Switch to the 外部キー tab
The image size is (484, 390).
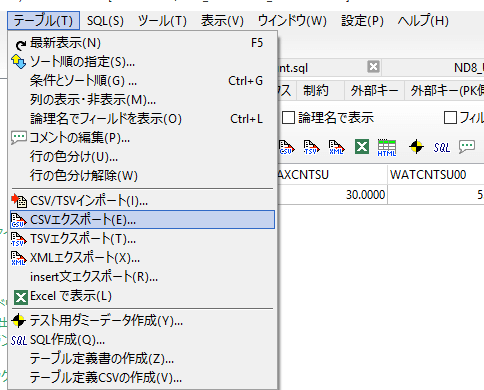coord(374,90)
